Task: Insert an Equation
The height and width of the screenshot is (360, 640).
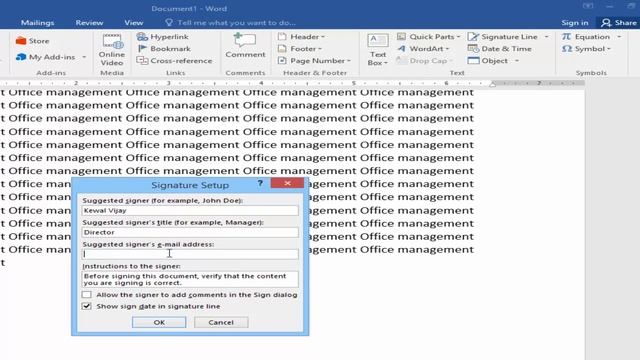Action: [x=586, y=37]
